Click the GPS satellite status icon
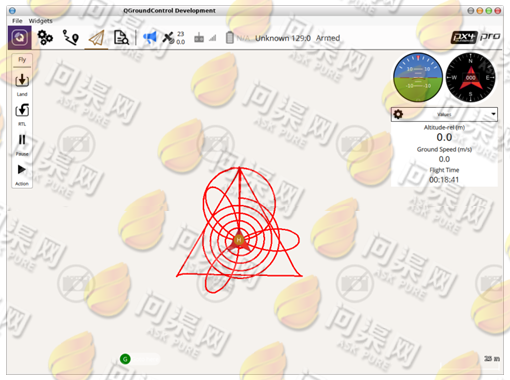Screen dimensions: 510x380 [x=169, y=38]
